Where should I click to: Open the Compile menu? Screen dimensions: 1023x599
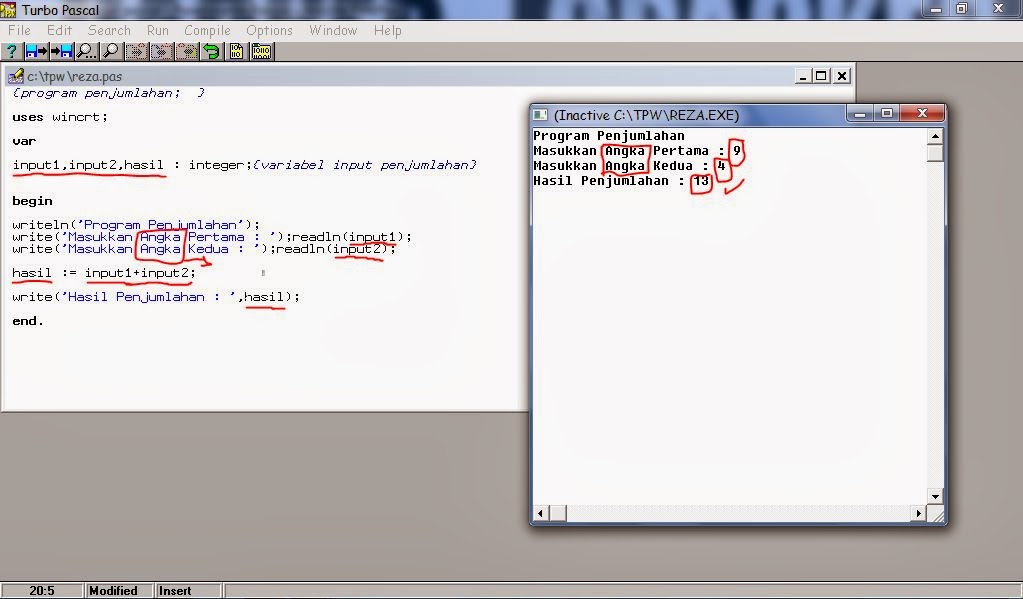tap(207, 30)
